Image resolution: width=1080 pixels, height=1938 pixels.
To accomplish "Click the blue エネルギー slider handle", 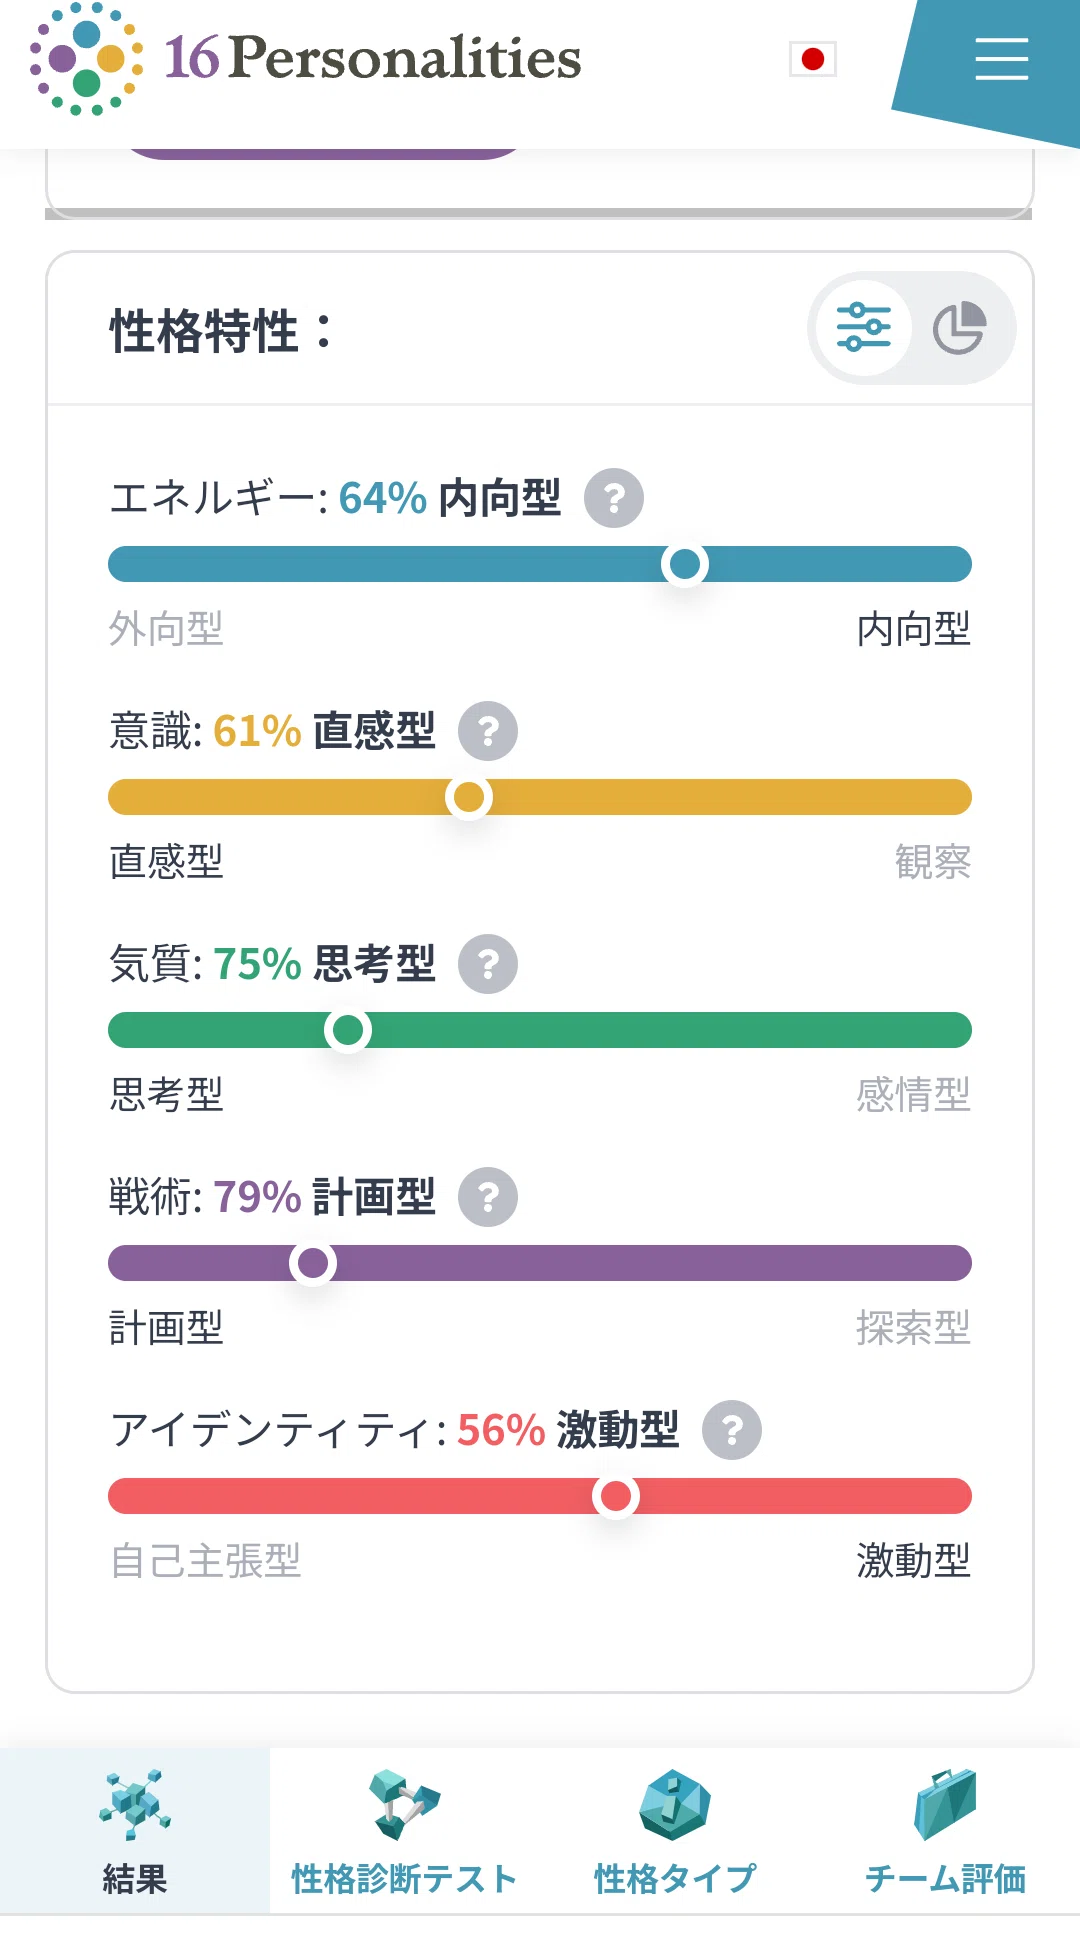I will 685,564.
